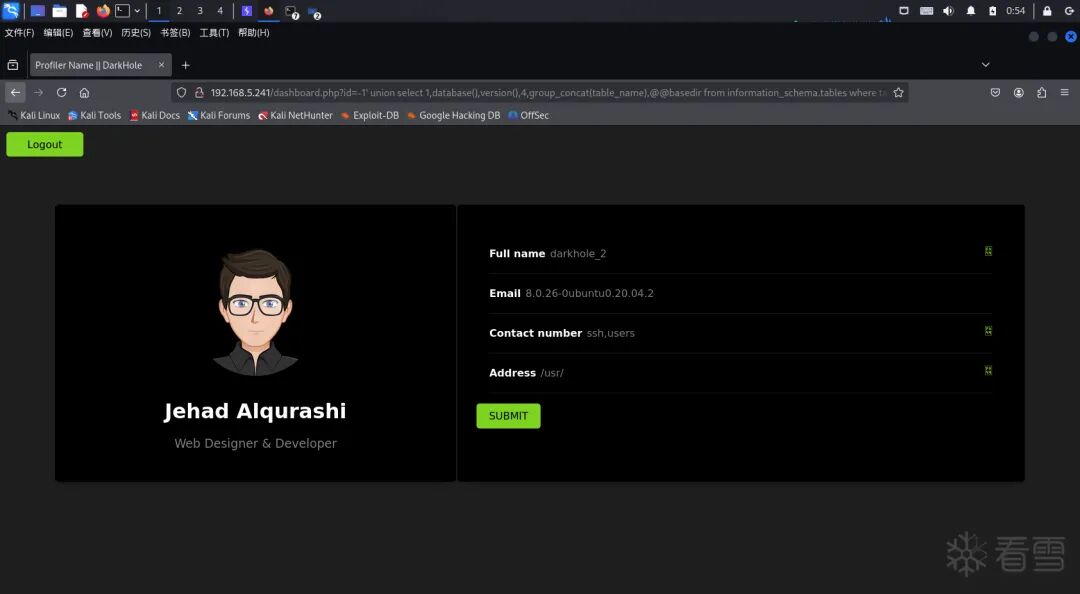The width and height of the screenshot is (1080, 594).
Task: Open the 工具(T) menu
Action: click(214, 32)
